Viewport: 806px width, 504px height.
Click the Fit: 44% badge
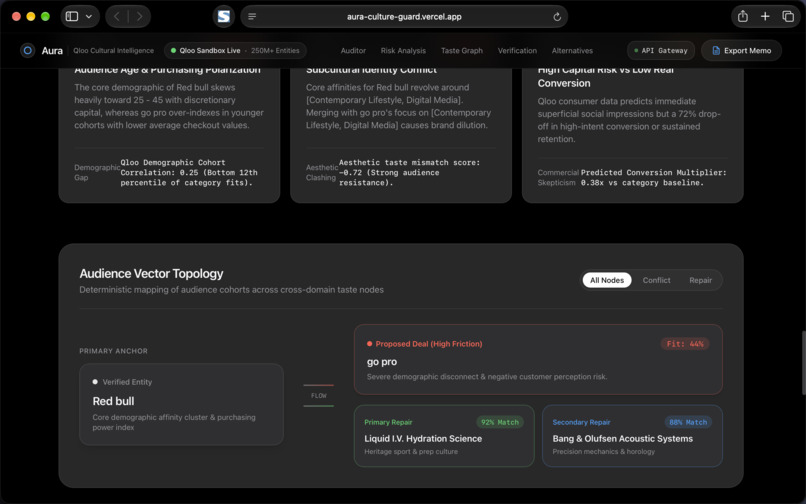pyautogui.click(x=685, y=344)
